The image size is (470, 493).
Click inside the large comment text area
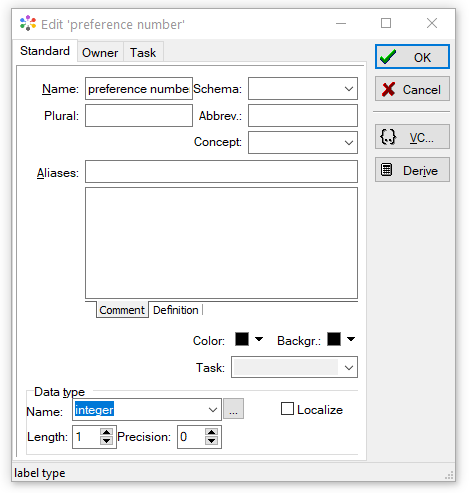(x=221, y=243)
